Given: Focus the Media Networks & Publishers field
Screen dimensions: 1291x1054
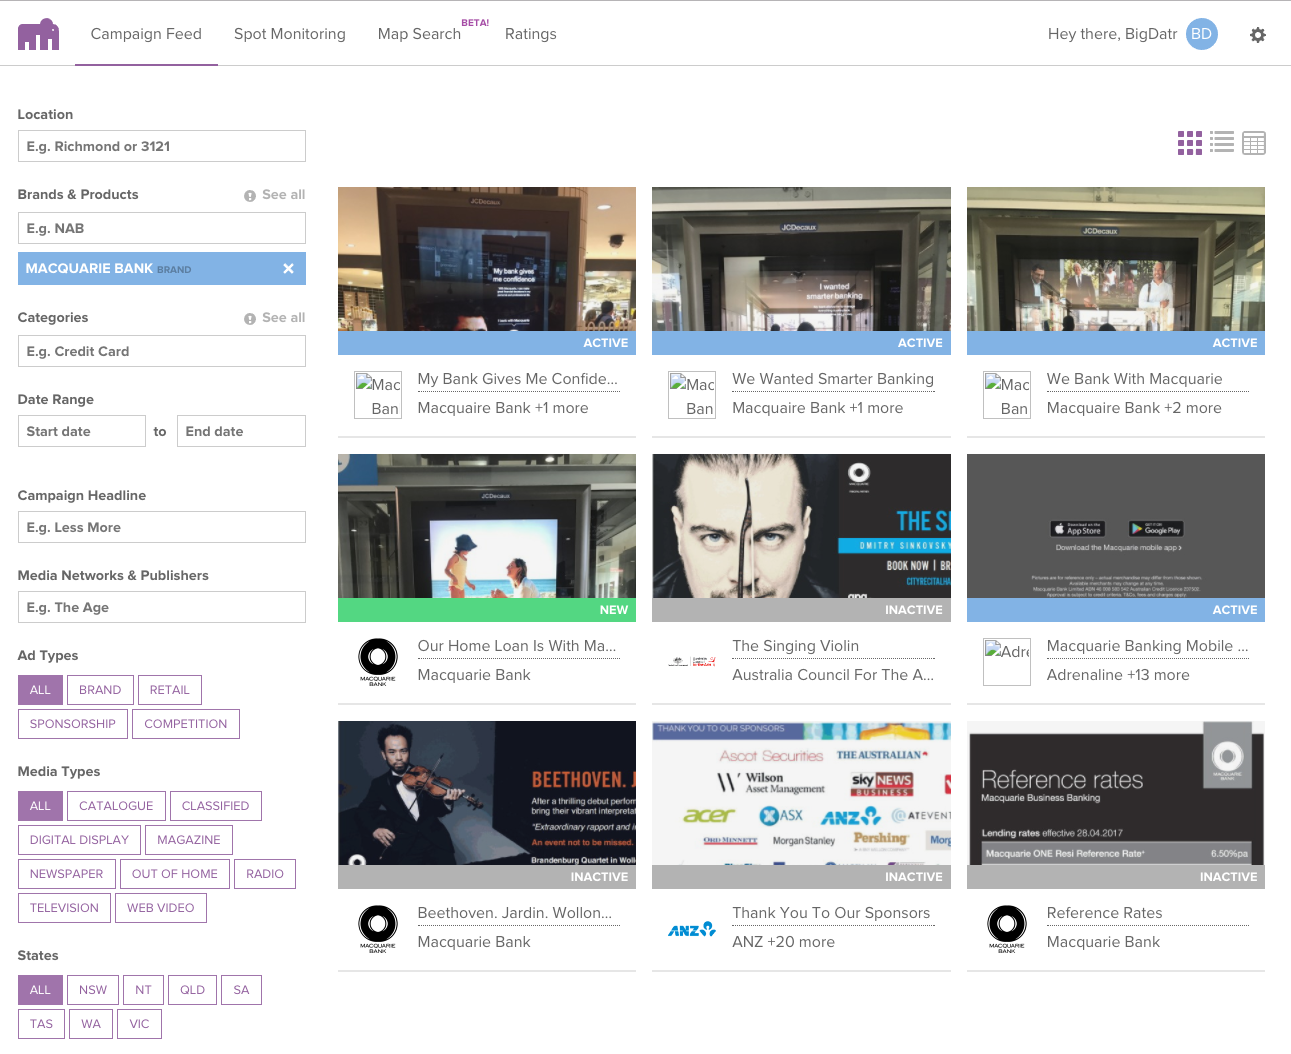Looking at the screenshot, I should click(x=162, y=607).
